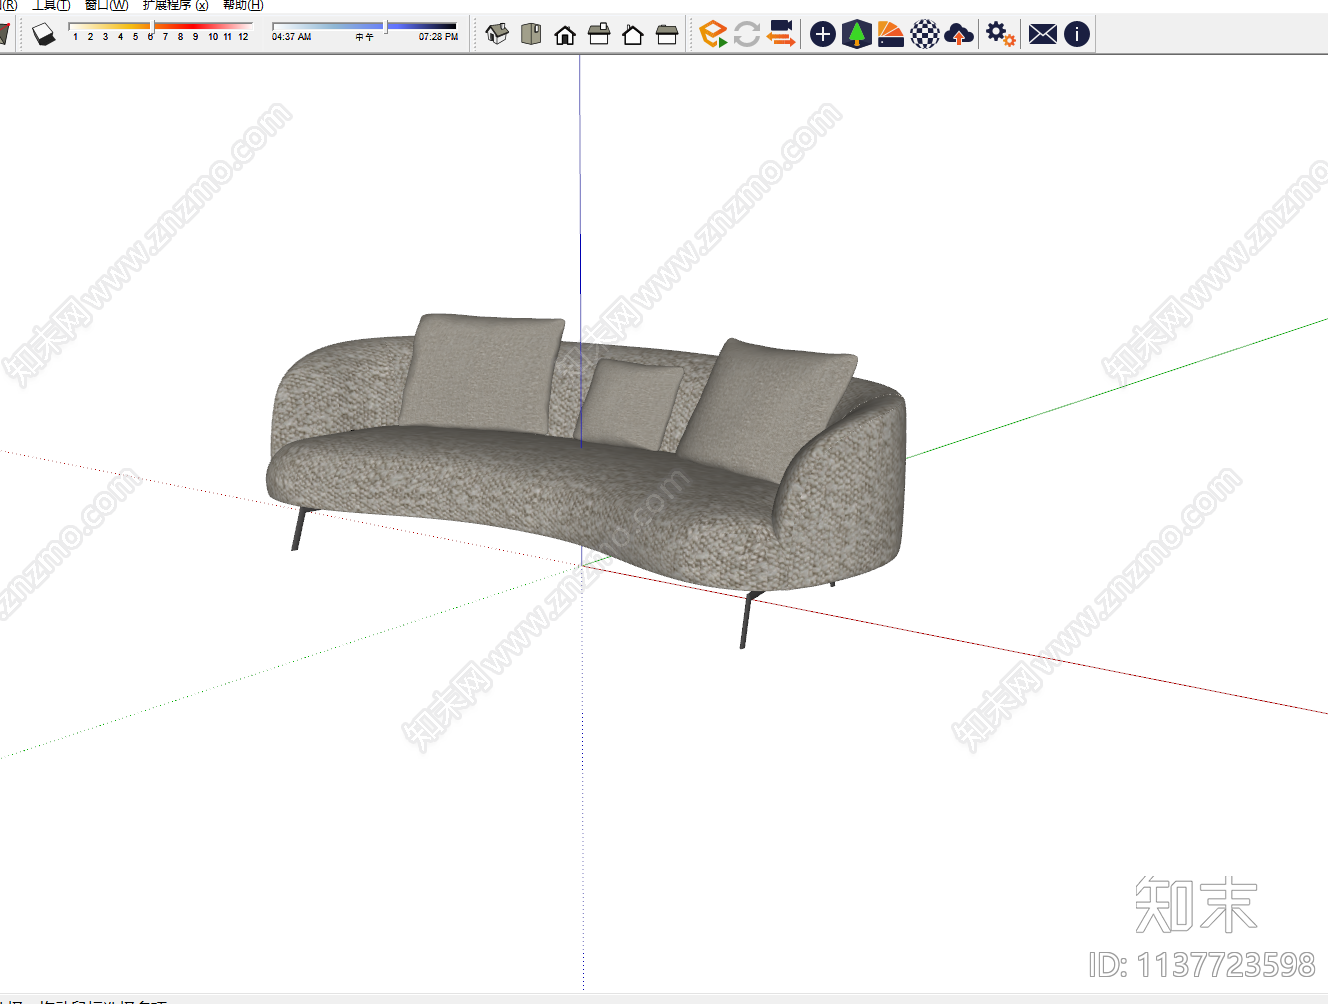Open the 窗口(W) menu

[x=107, y=5]
